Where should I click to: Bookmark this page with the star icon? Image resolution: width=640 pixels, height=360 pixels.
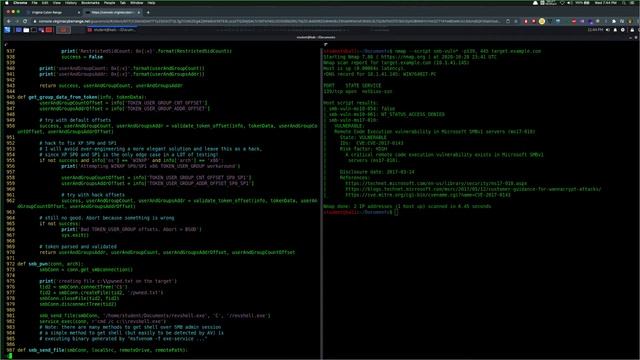pos(516,21)
